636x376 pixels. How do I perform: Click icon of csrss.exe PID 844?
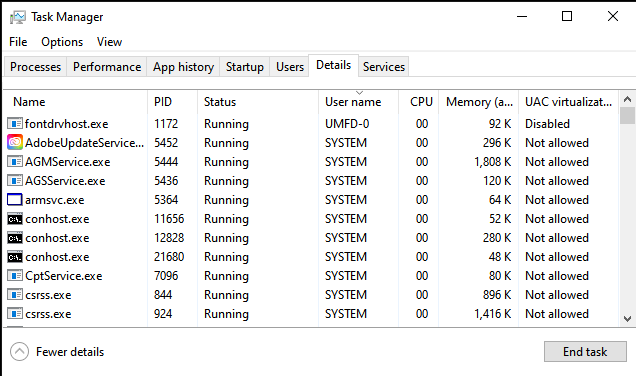15,295
